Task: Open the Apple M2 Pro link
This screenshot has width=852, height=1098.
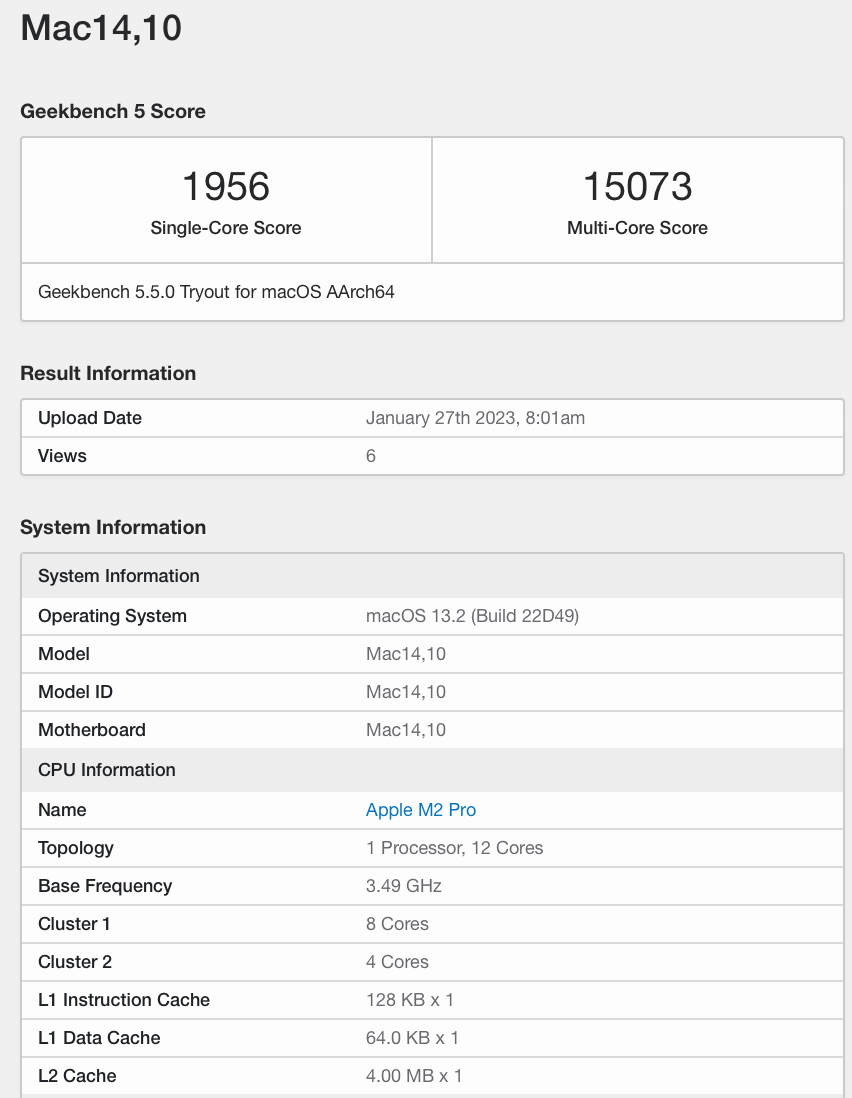Action: click(x=421, y=810)
